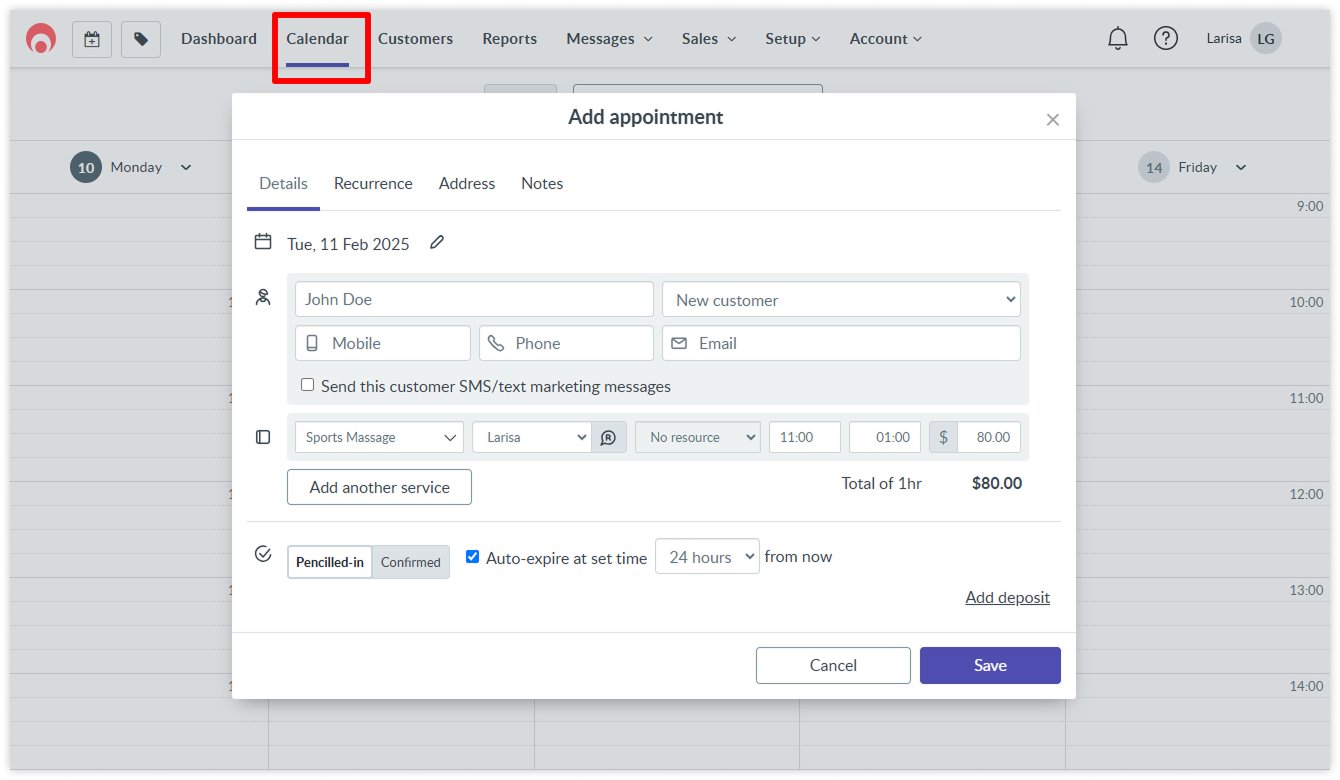Image resolution: width=1340 pixels, height=780 pixels.
Task: Click the Add deposit link
Action: coord(1007,597)
